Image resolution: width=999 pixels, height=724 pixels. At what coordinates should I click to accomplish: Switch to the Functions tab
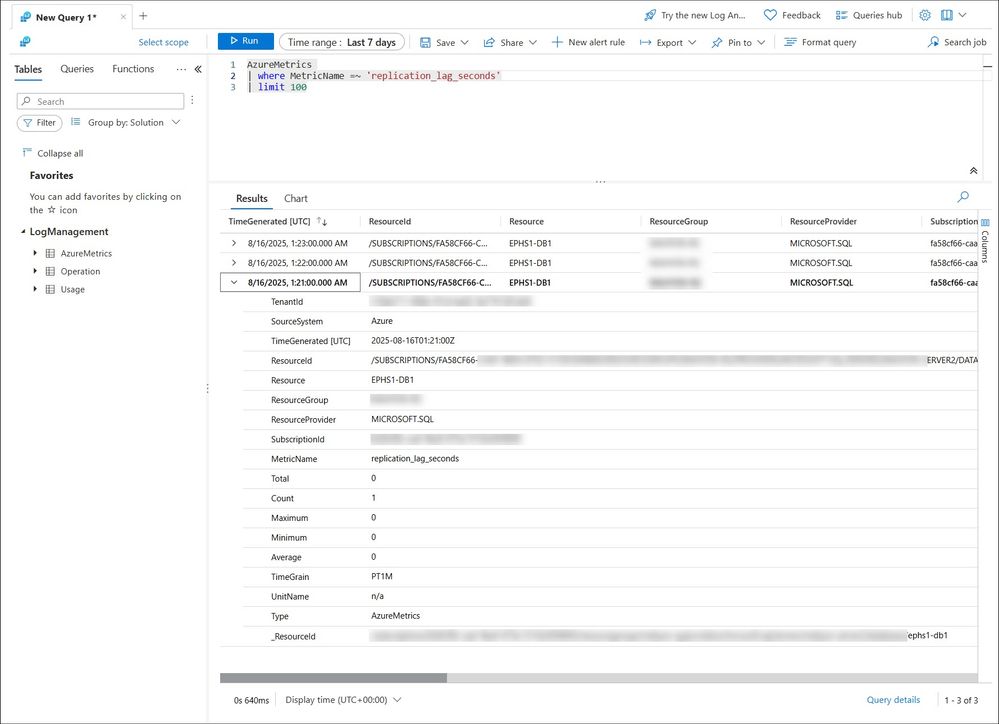click(133, 69)
